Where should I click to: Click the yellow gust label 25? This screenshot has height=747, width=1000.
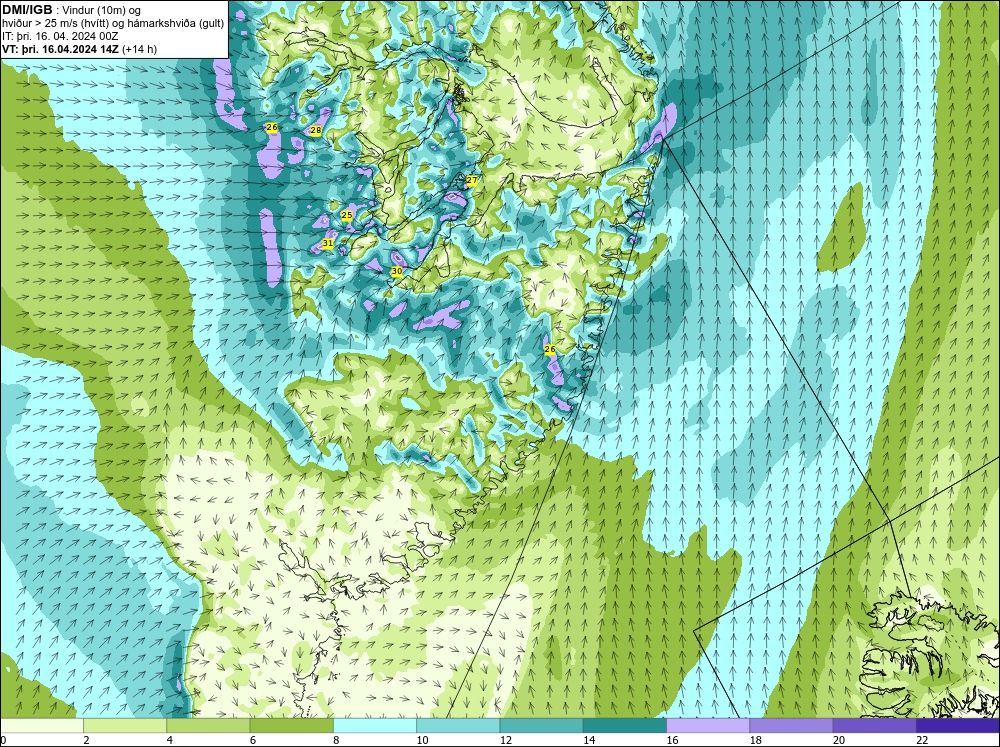347,216
